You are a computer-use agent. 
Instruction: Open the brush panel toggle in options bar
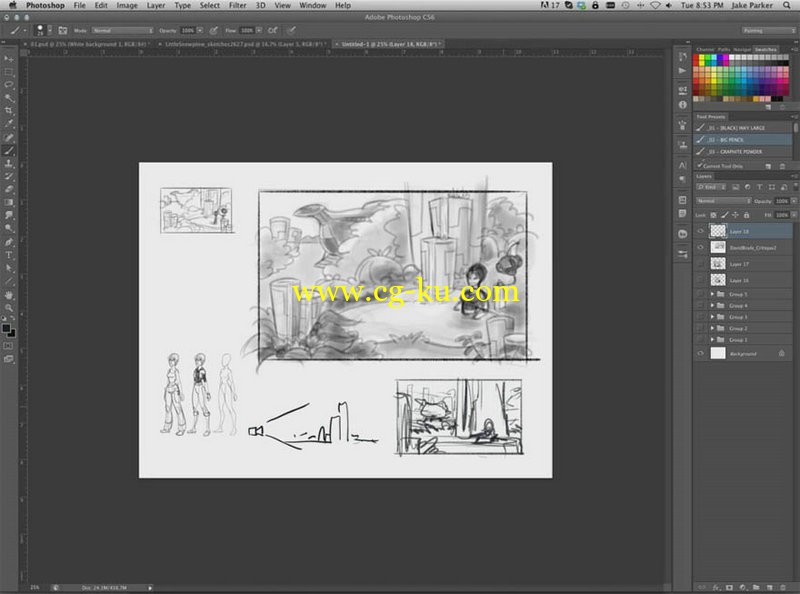63,31
